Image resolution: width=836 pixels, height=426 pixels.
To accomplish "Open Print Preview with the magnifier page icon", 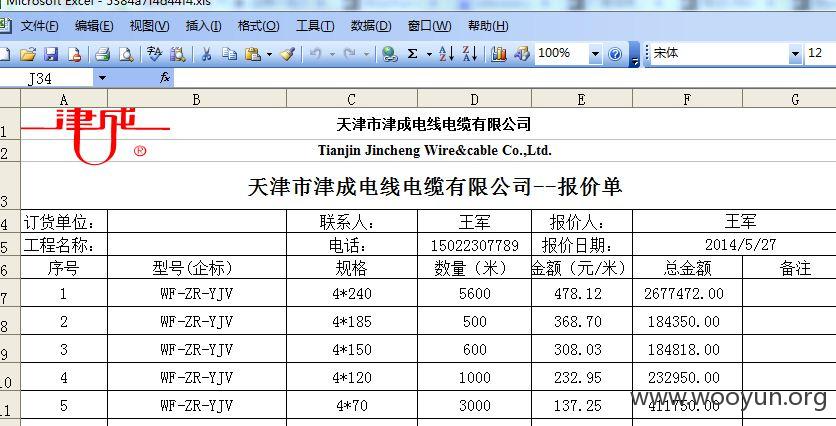I will pos(126,54).
